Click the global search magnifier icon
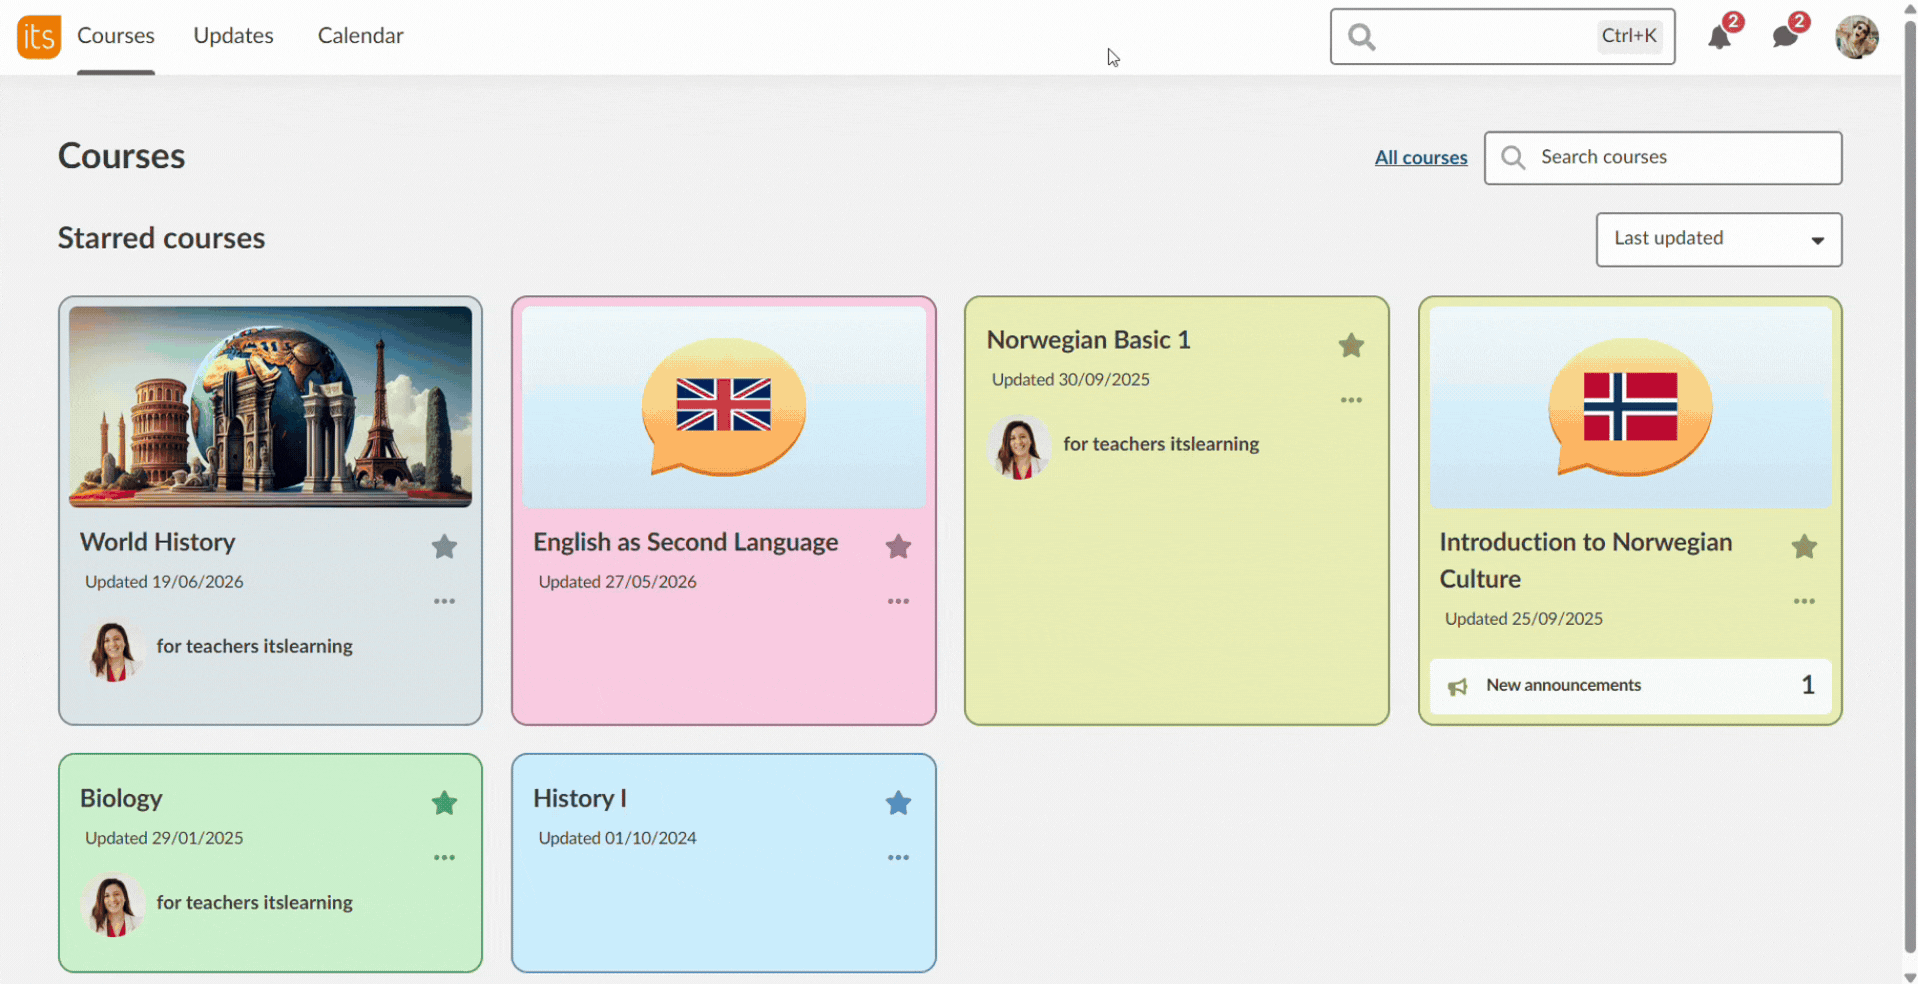Image resolution: width=1918 pixels, height=984 pixels. [1361, 37]
